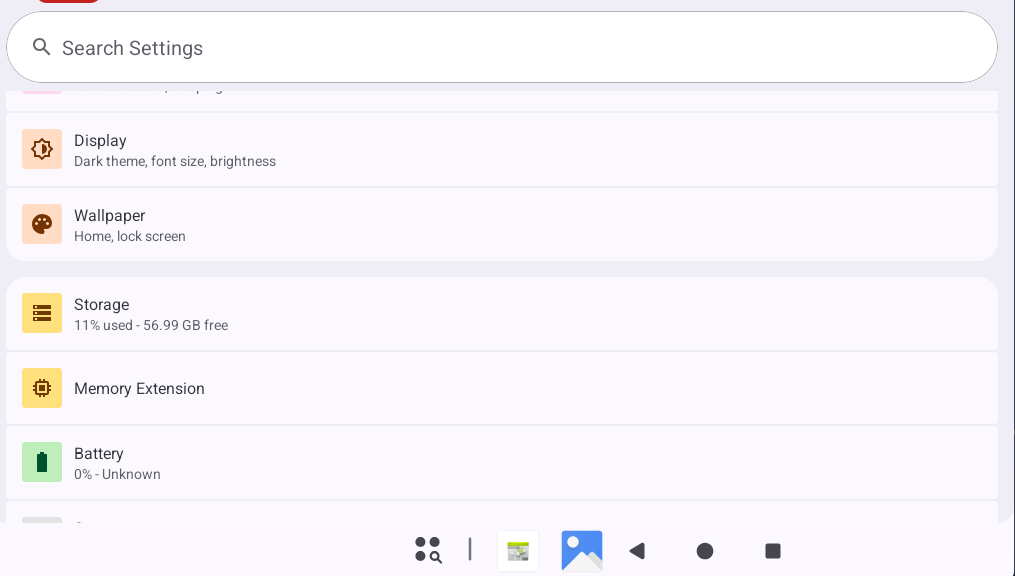Click the "11% used - 56.99 GB free" text
This screenshot has width=1015, height=576.
click(151, 325)
